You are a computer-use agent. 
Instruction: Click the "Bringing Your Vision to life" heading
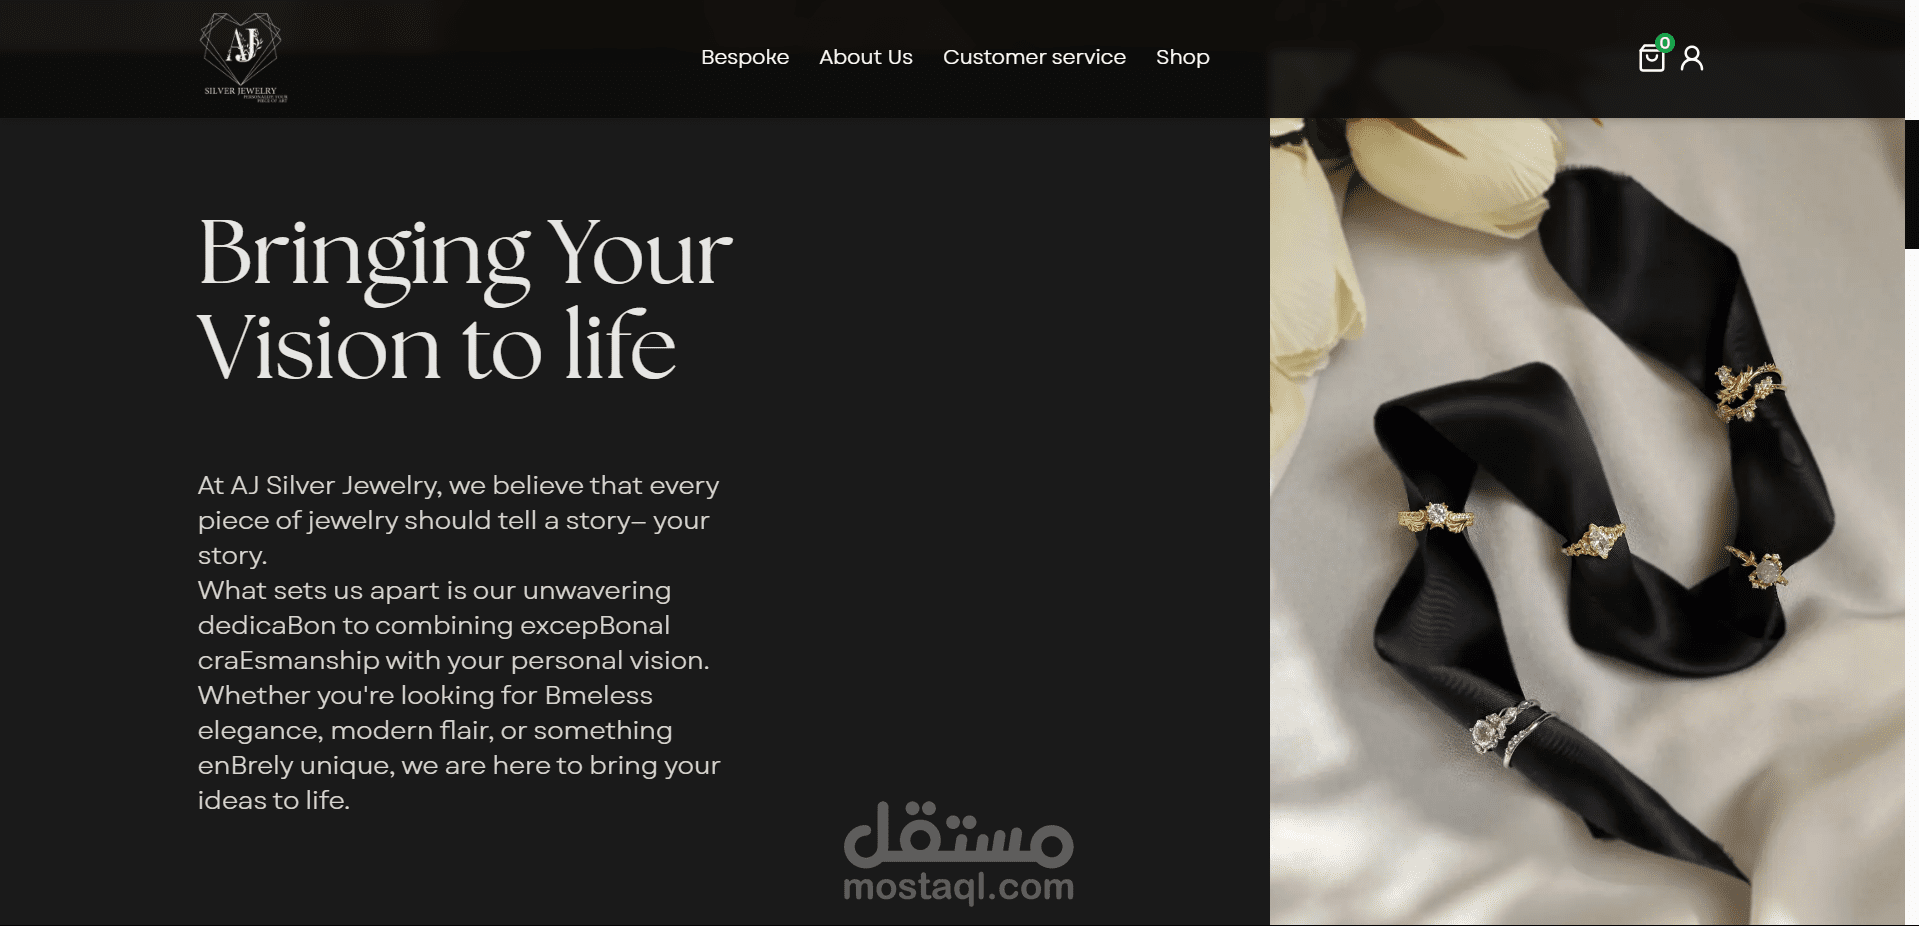465,298
